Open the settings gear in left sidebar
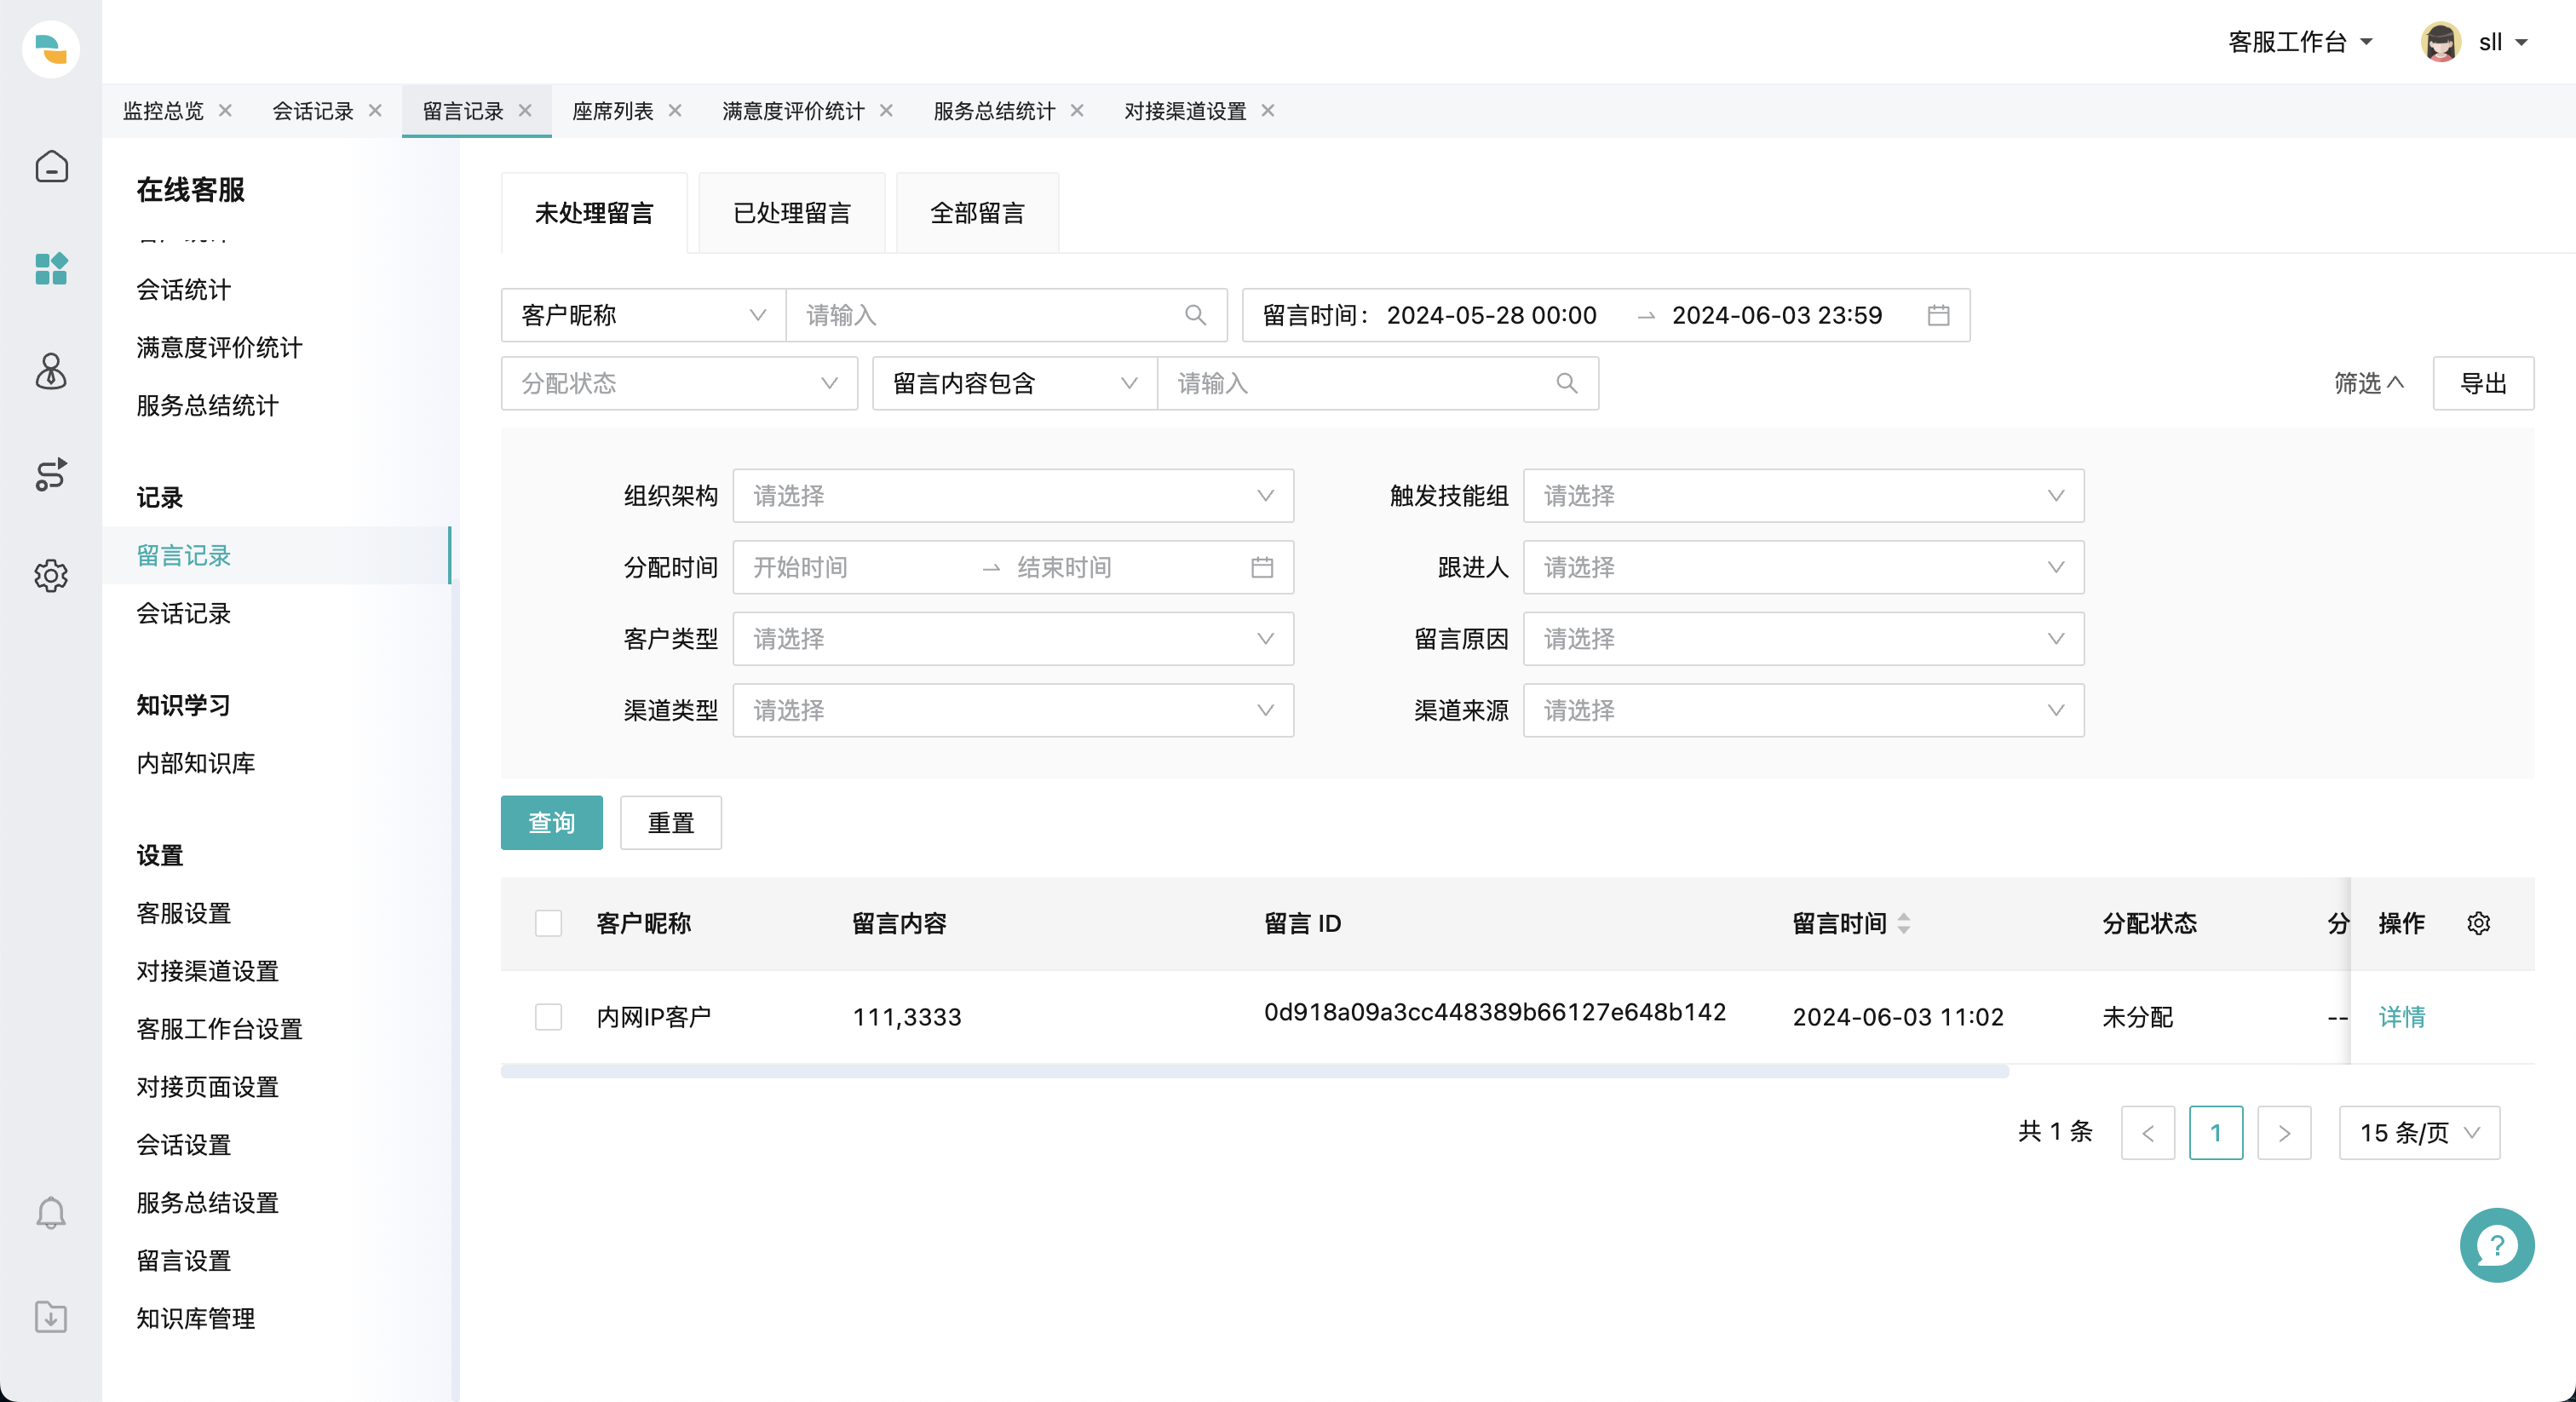The height and width of the screenshot is (1402, 2576). point(51,576)
